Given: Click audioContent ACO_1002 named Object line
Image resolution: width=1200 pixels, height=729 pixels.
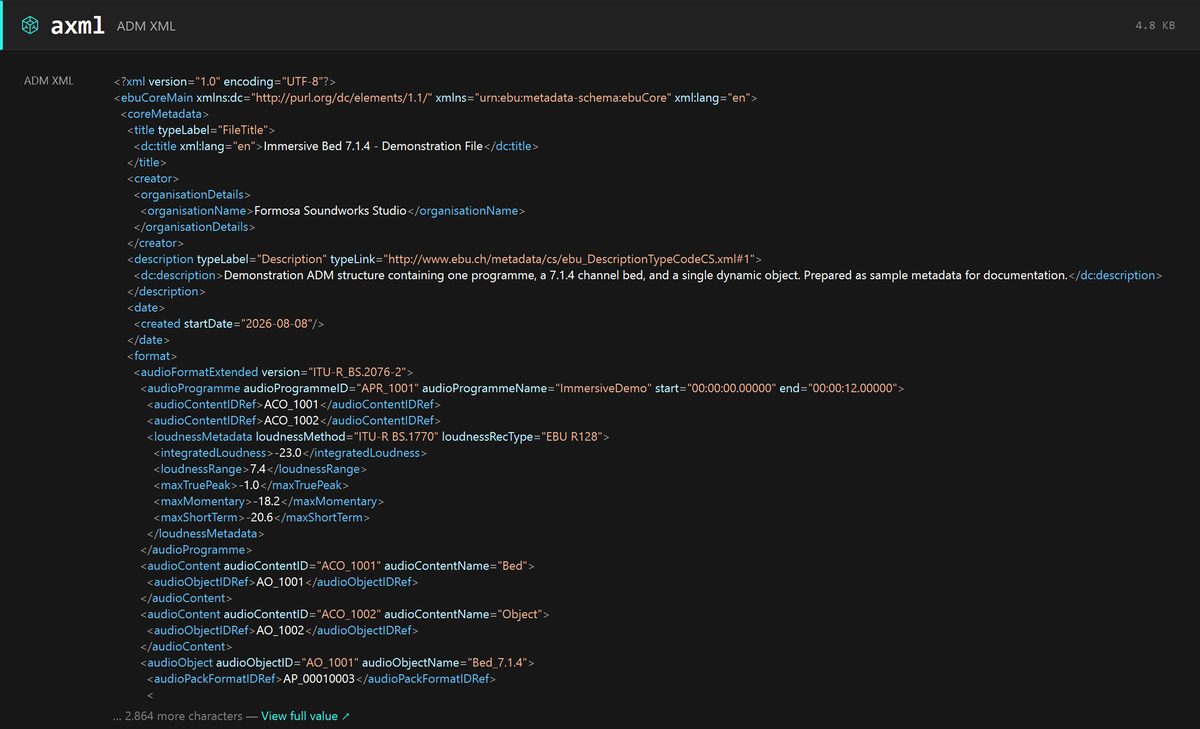Looking at the screenshot, I should click(345, 614).
